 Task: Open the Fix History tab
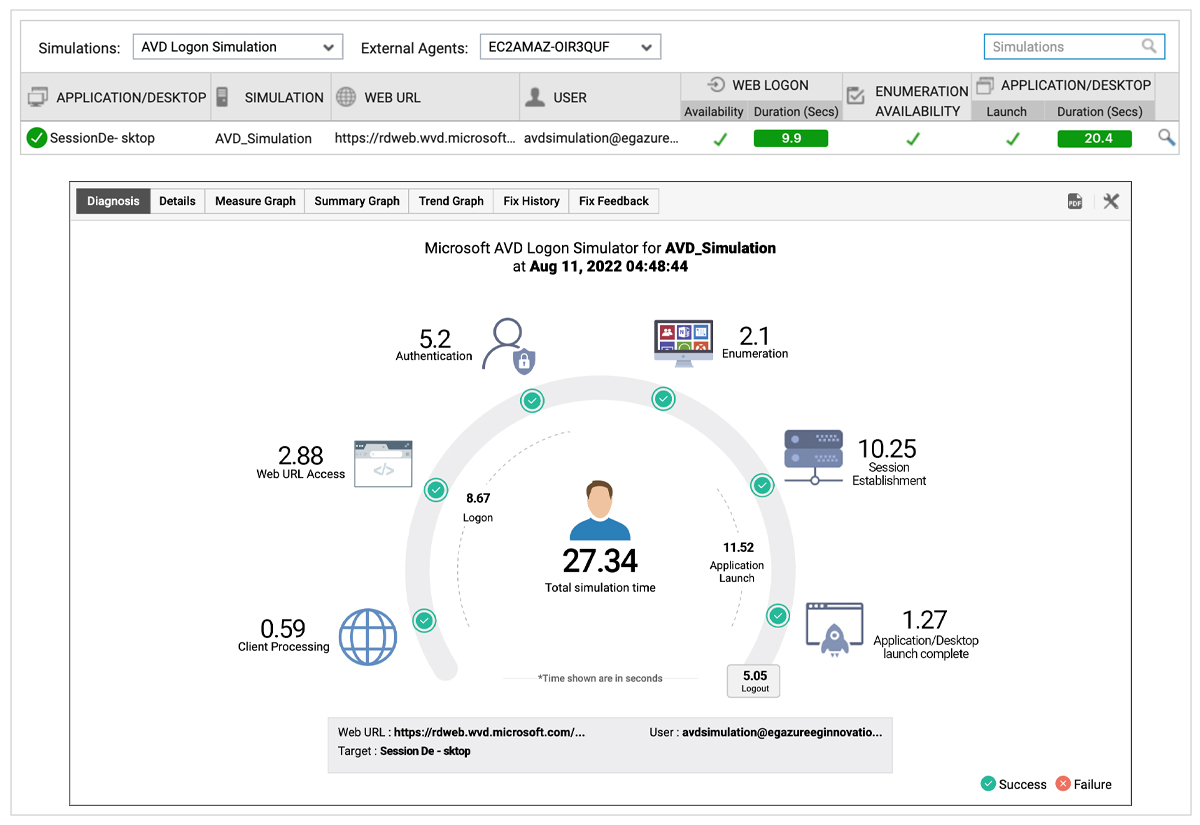tap(531, 201)
